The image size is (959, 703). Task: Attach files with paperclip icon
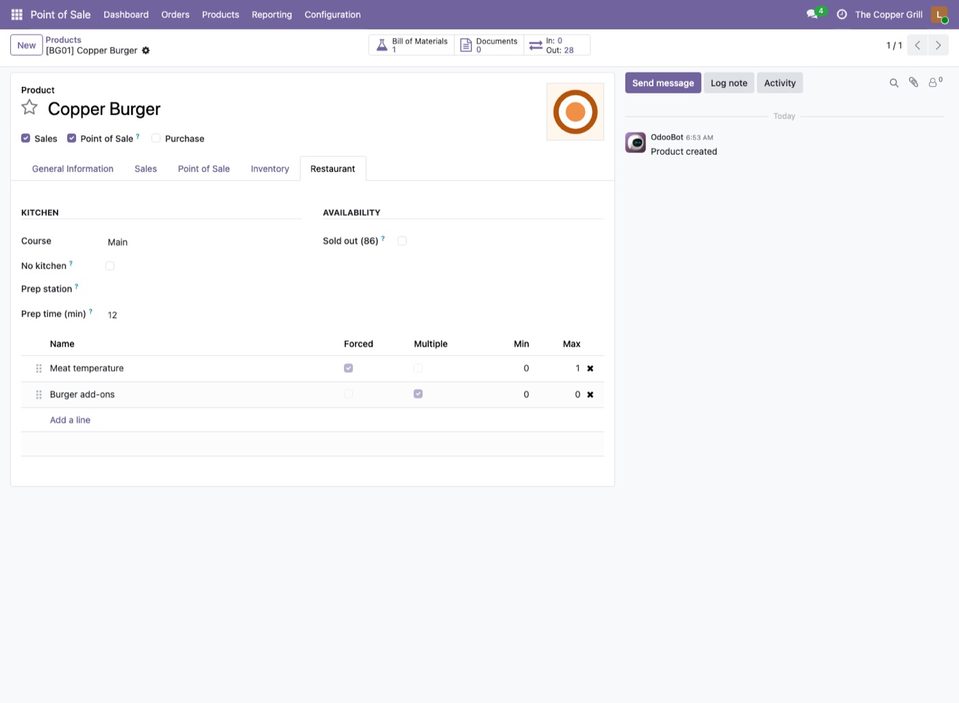(913, 82)
